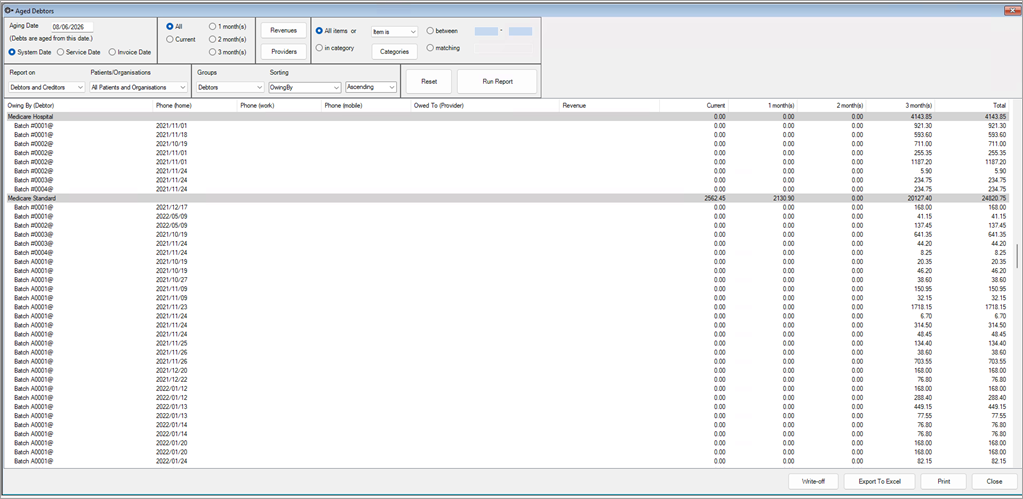
Task: Click the second between range field
Action: tap(520, 31)
